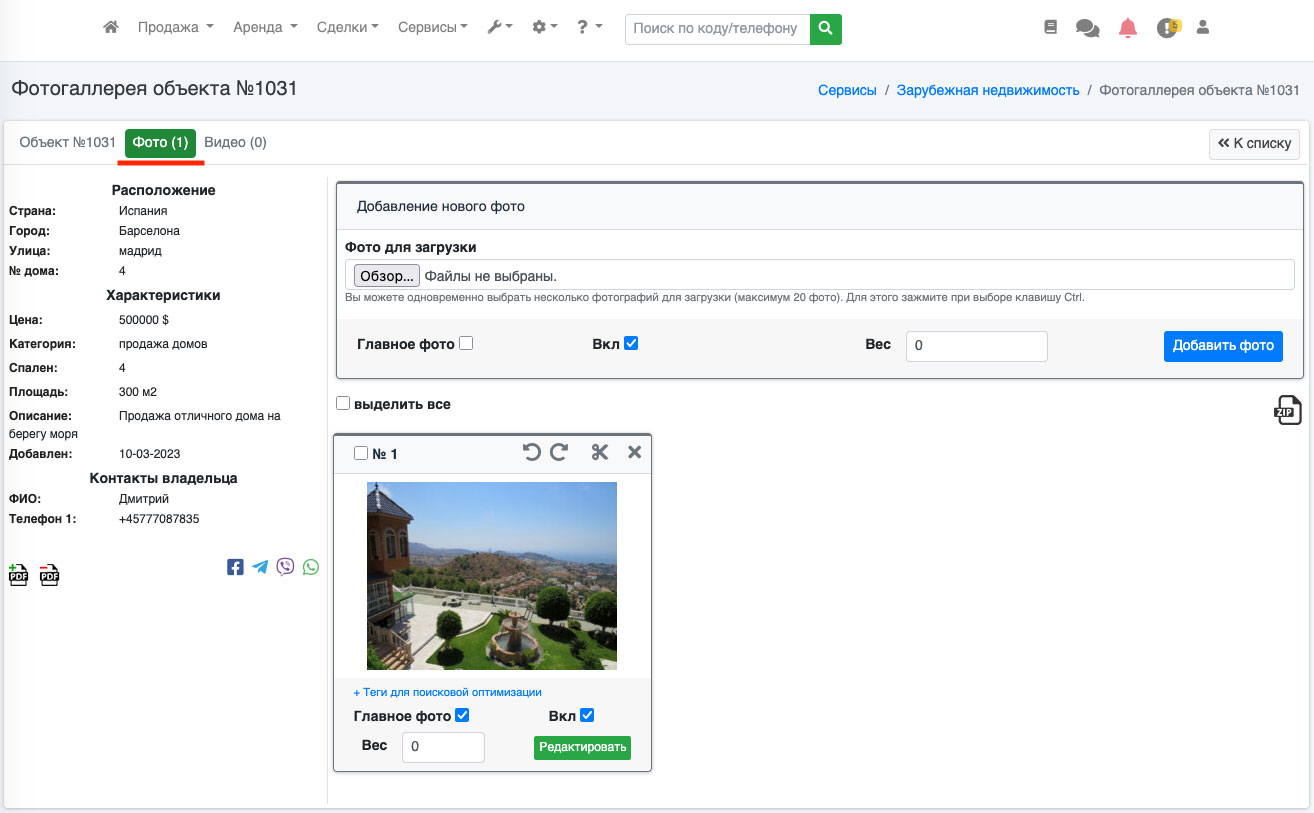Rotate photo №1 counterclockwise
The height and width of the screenshot is (813, 1314).
532,453
